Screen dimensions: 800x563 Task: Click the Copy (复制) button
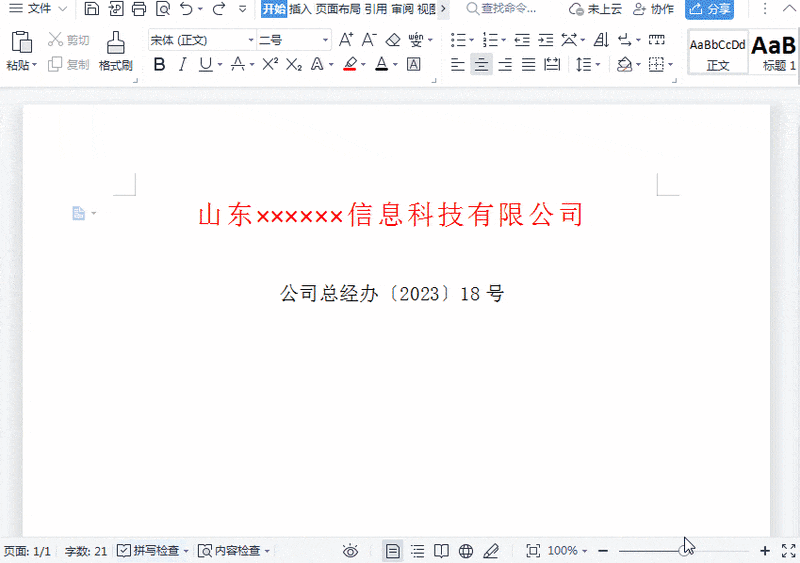[x=68, y=64]
